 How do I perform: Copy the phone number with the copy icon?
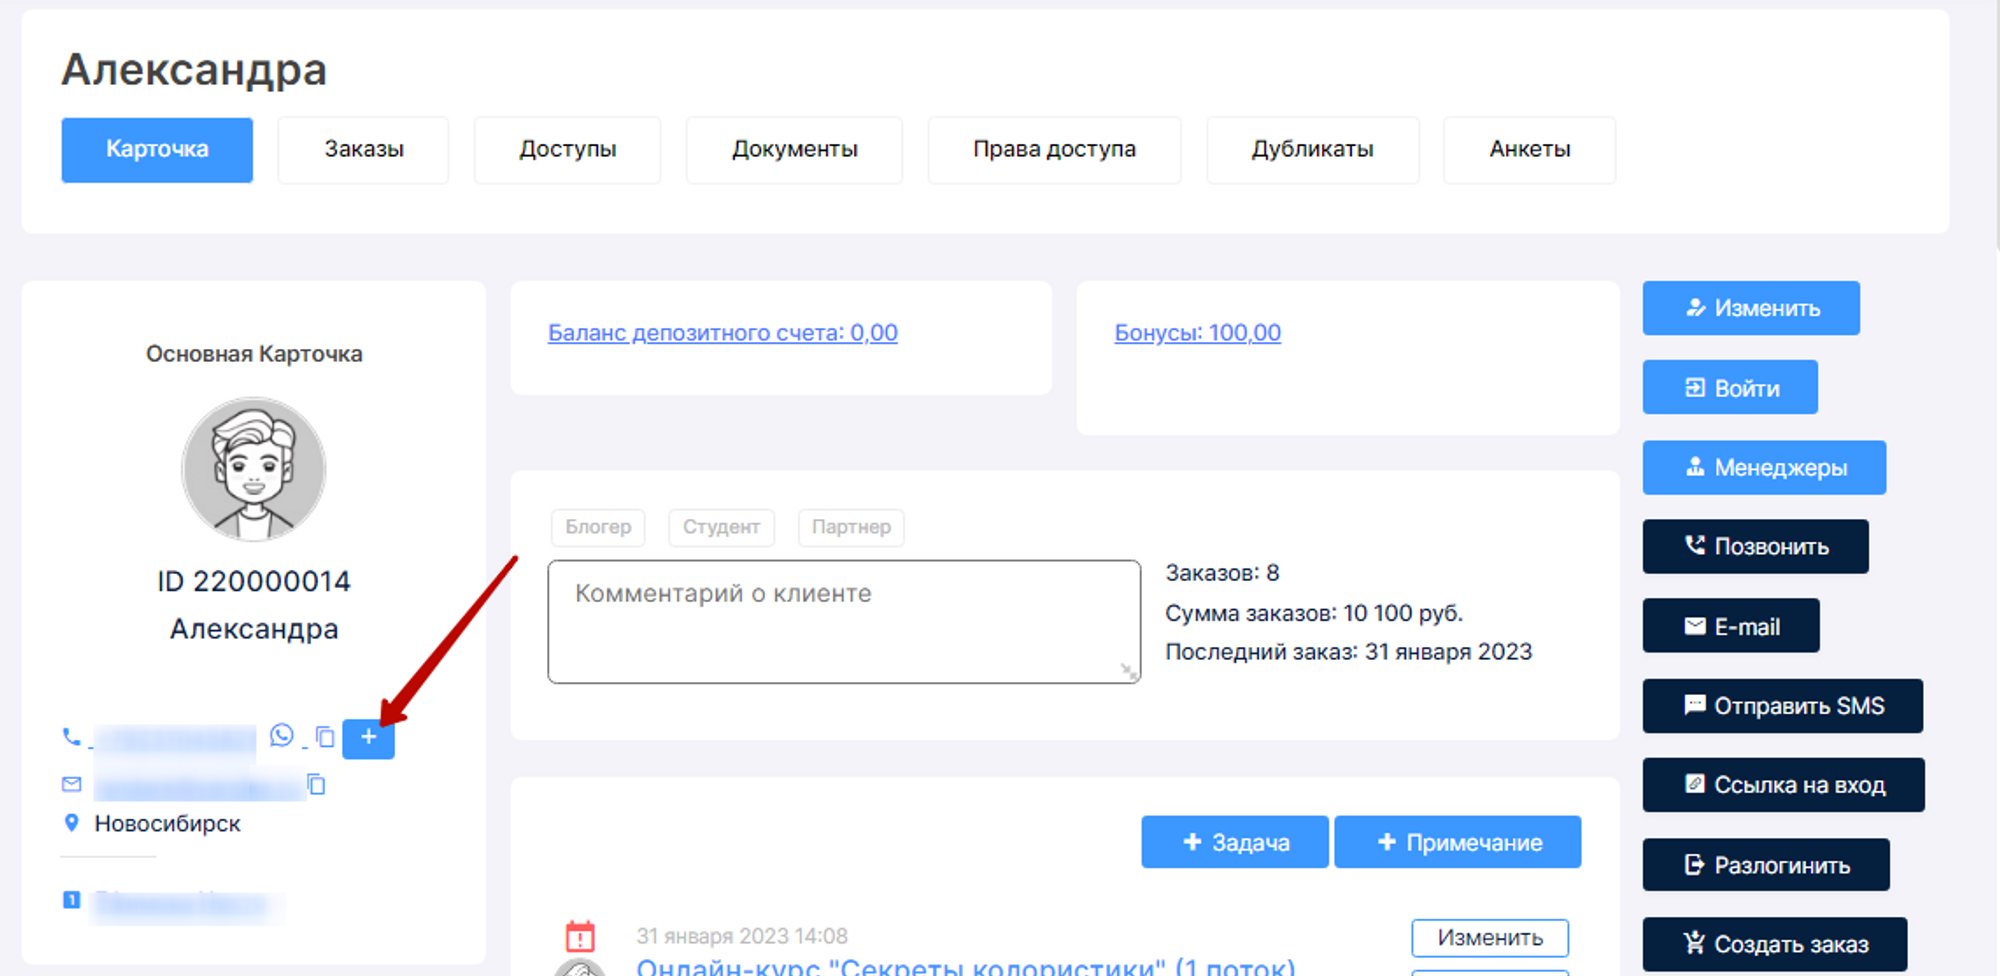[x=325, y=737]
